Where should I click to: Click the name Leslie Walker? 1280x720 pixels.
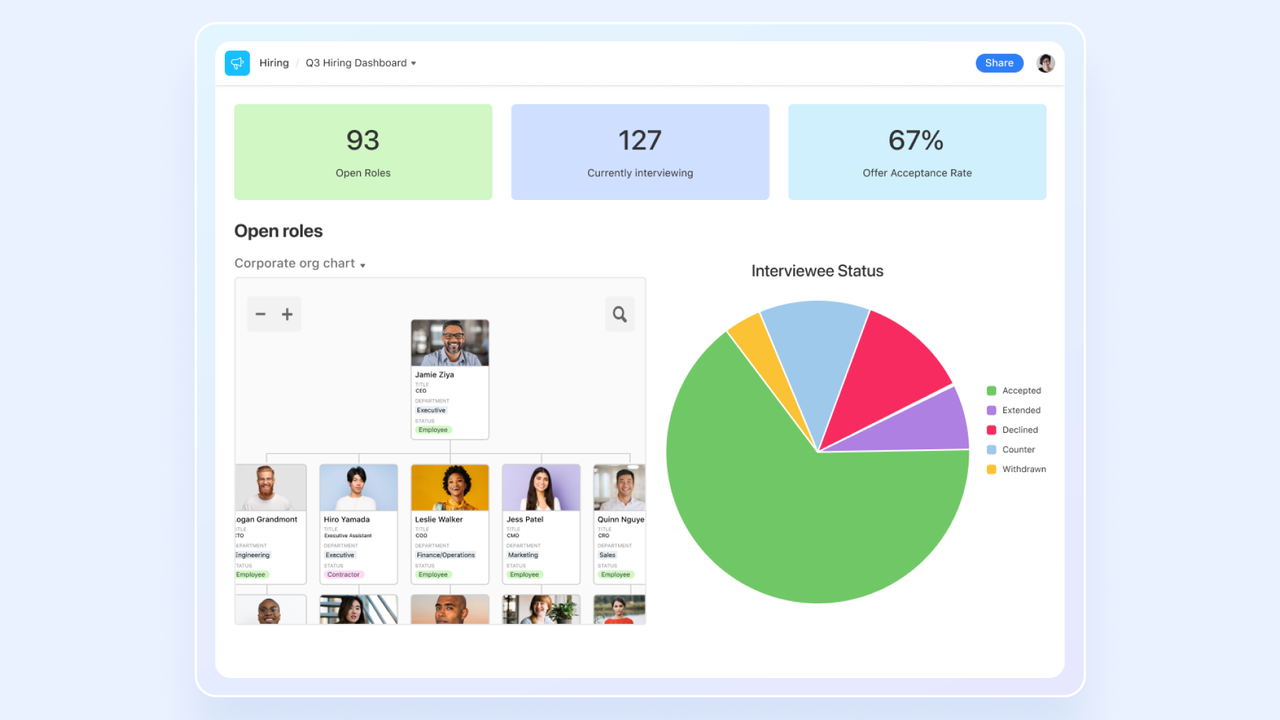[x=439, y=520]
